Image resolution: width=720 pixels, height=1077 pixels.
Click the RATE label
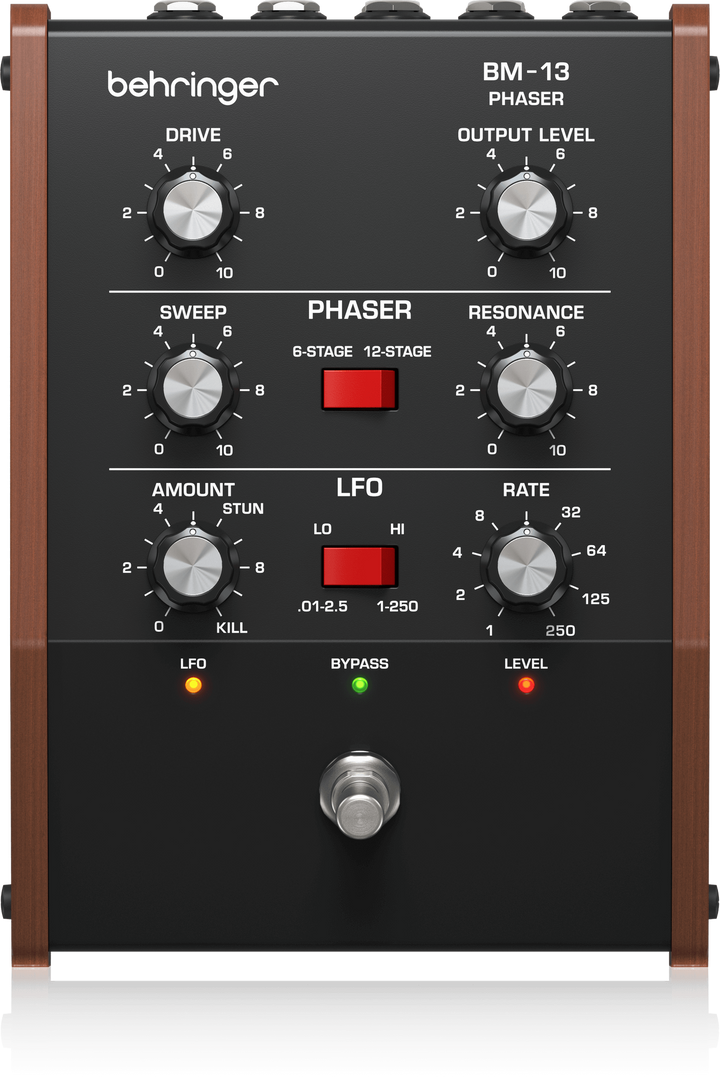click(526, 490)
